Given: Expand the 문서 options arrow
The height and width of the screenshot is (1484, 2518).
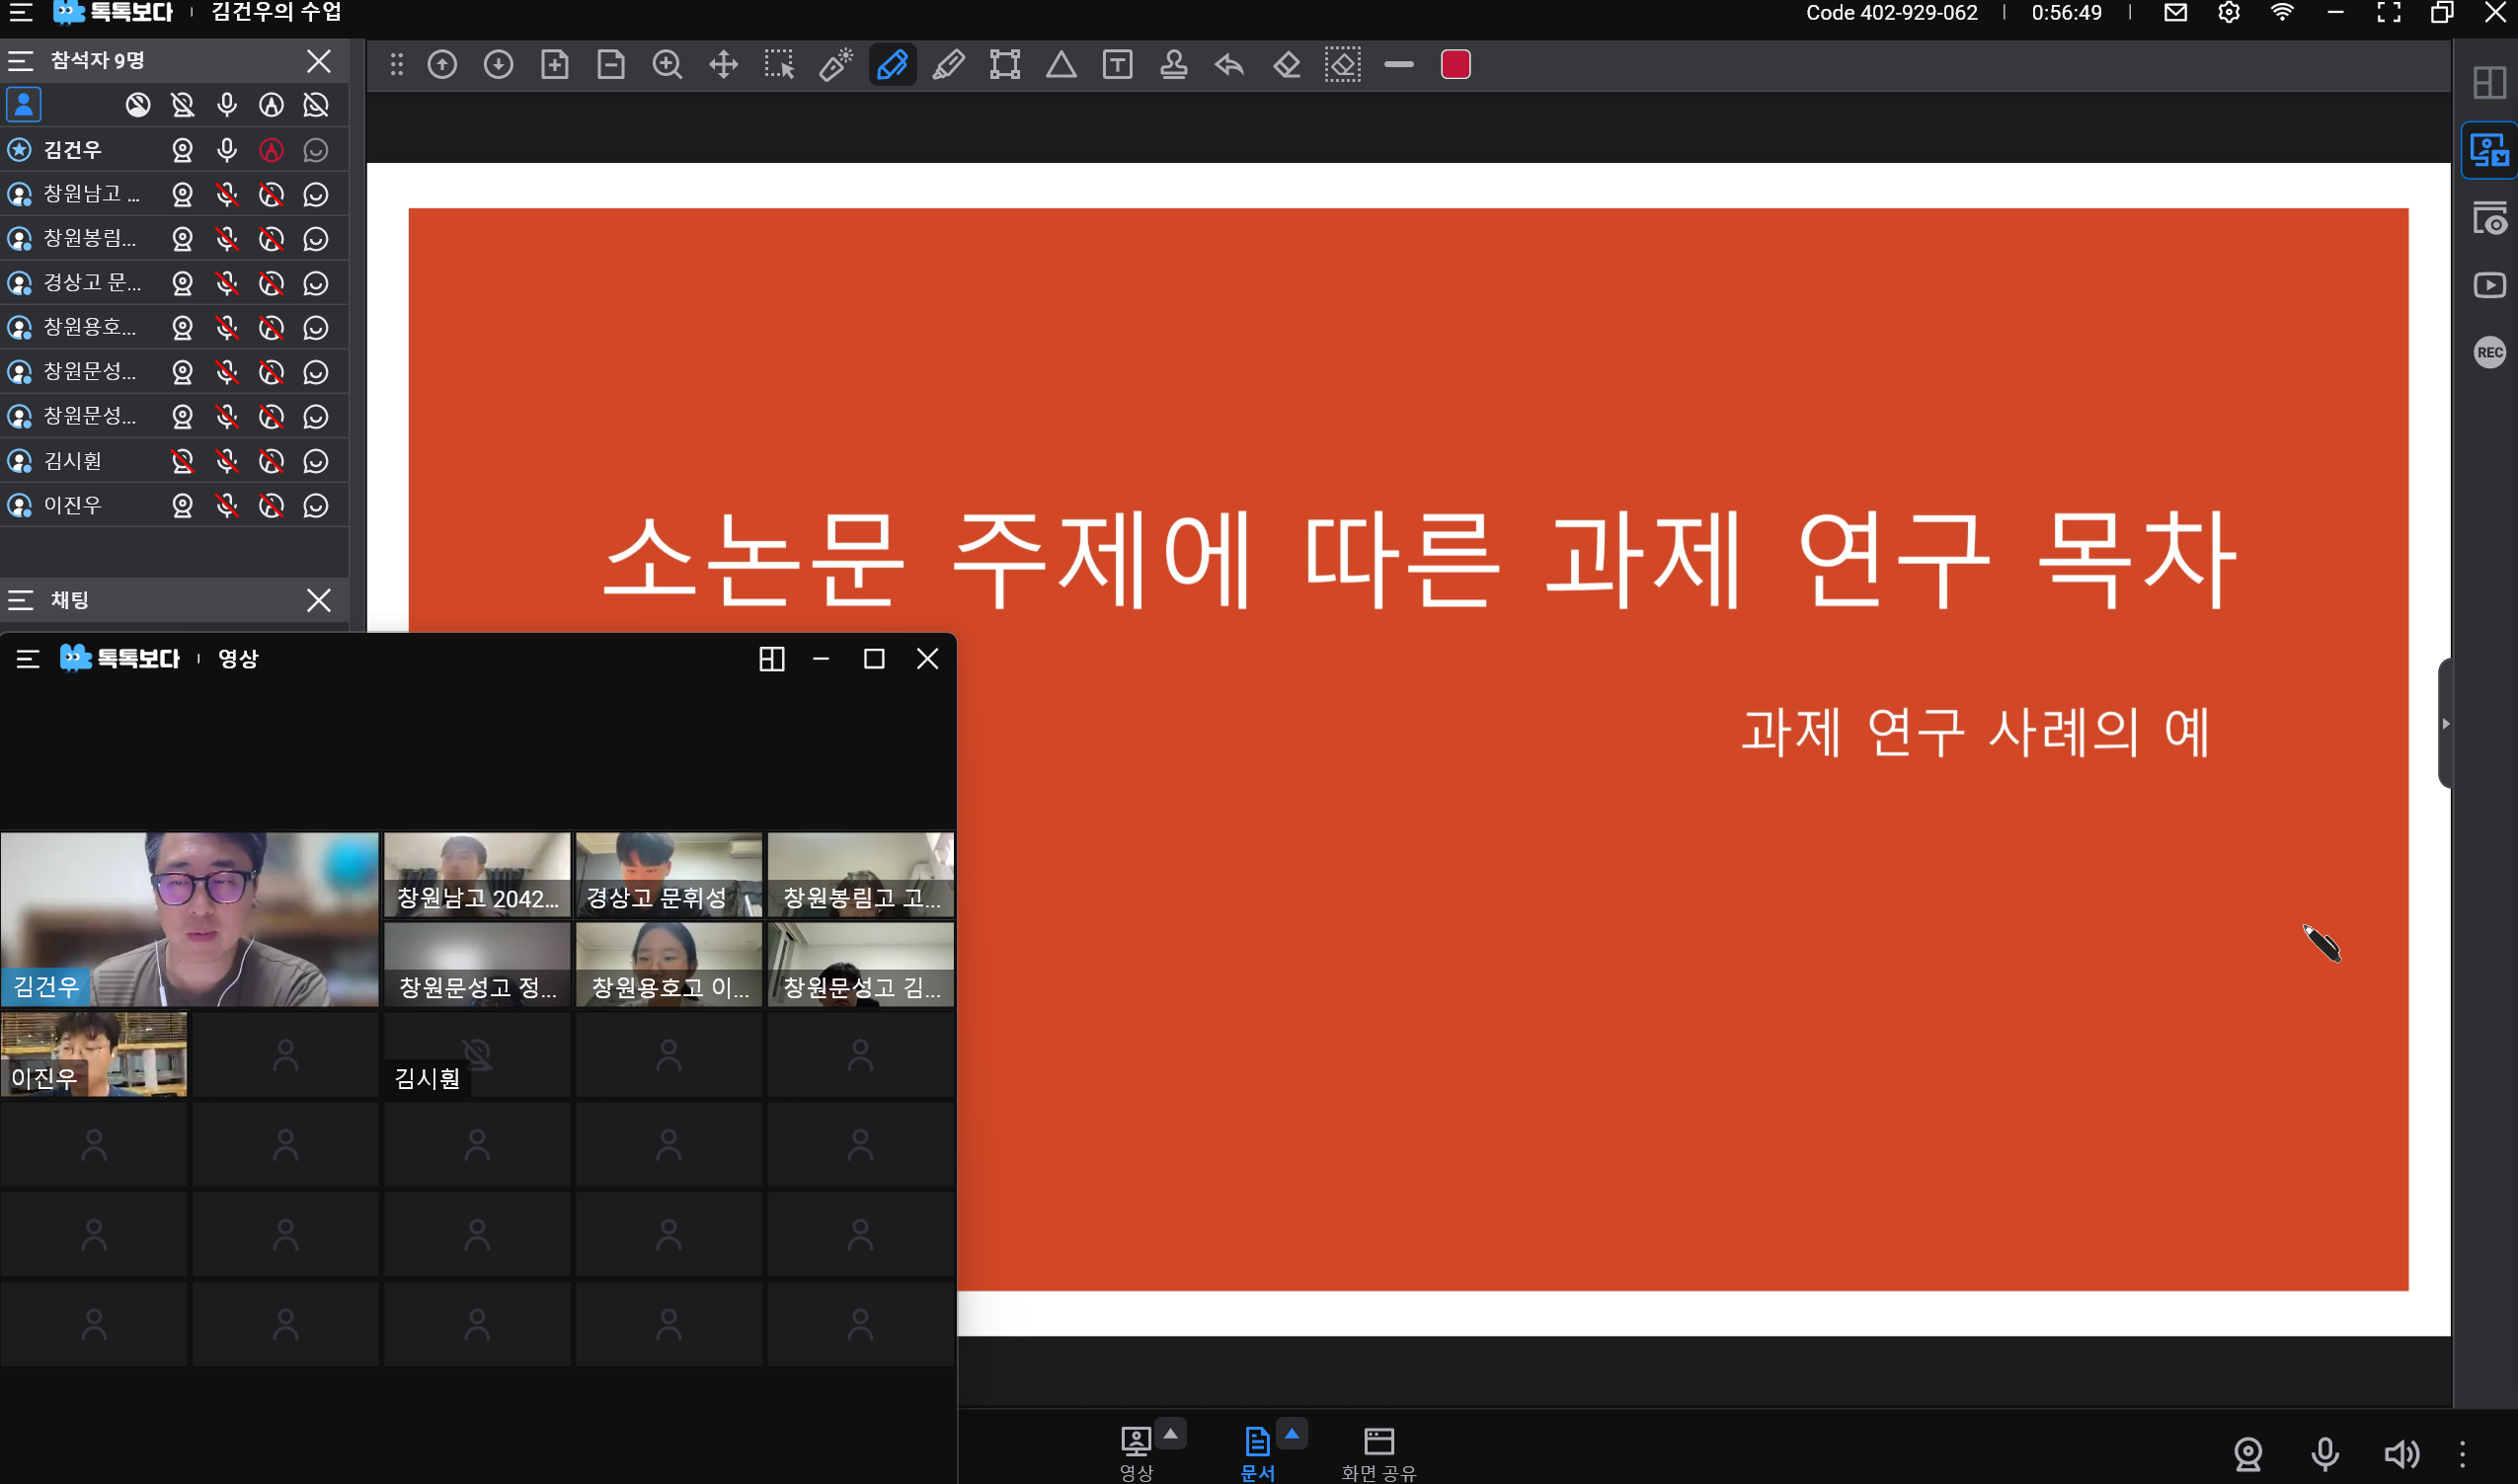Looking at the screenshot, I should coord(1292,1433).
